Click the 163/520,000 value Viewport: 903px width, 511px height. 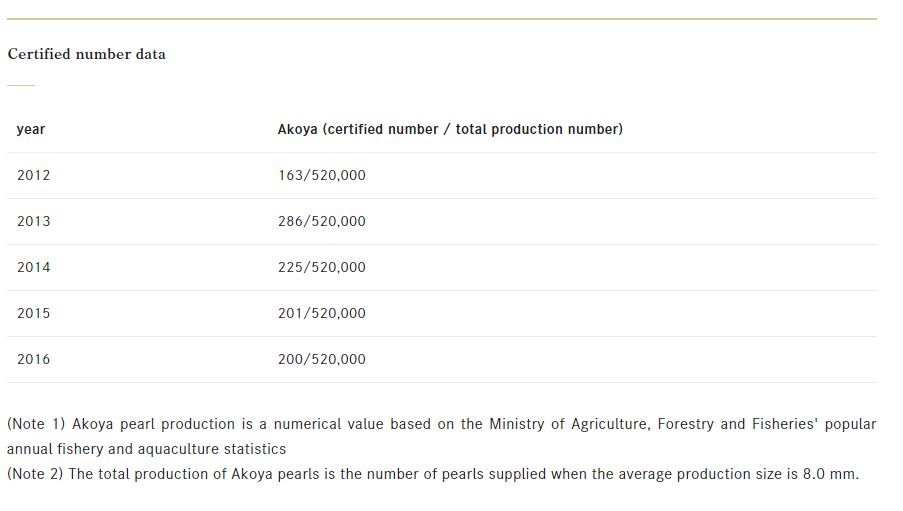[x=321, y=175]
